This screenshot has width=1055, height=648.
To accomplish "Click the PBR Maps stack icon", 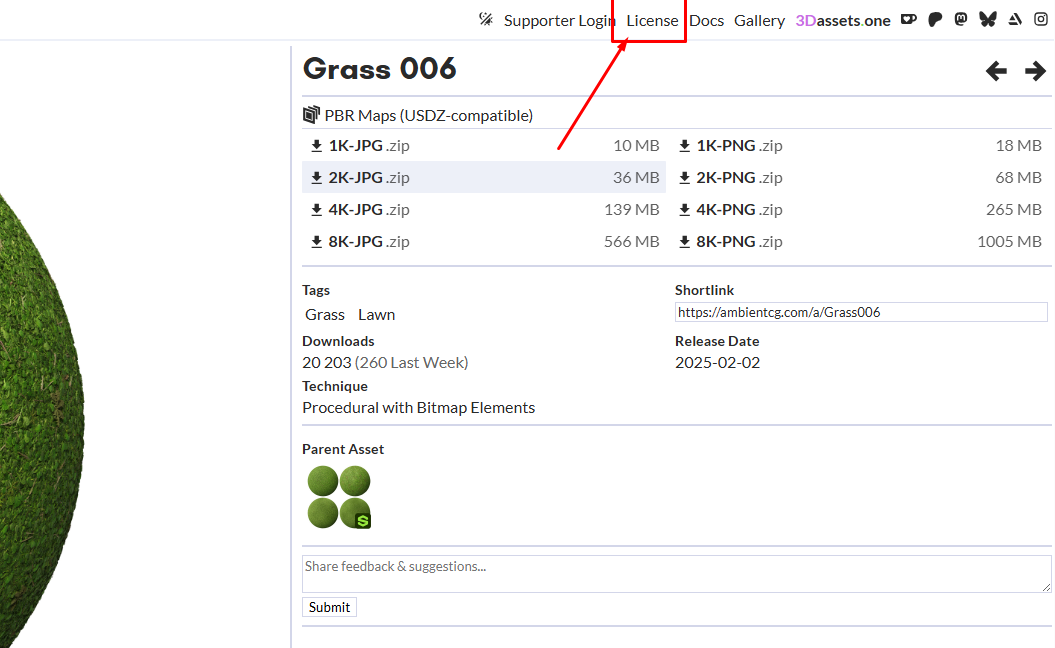I will 311,115.
